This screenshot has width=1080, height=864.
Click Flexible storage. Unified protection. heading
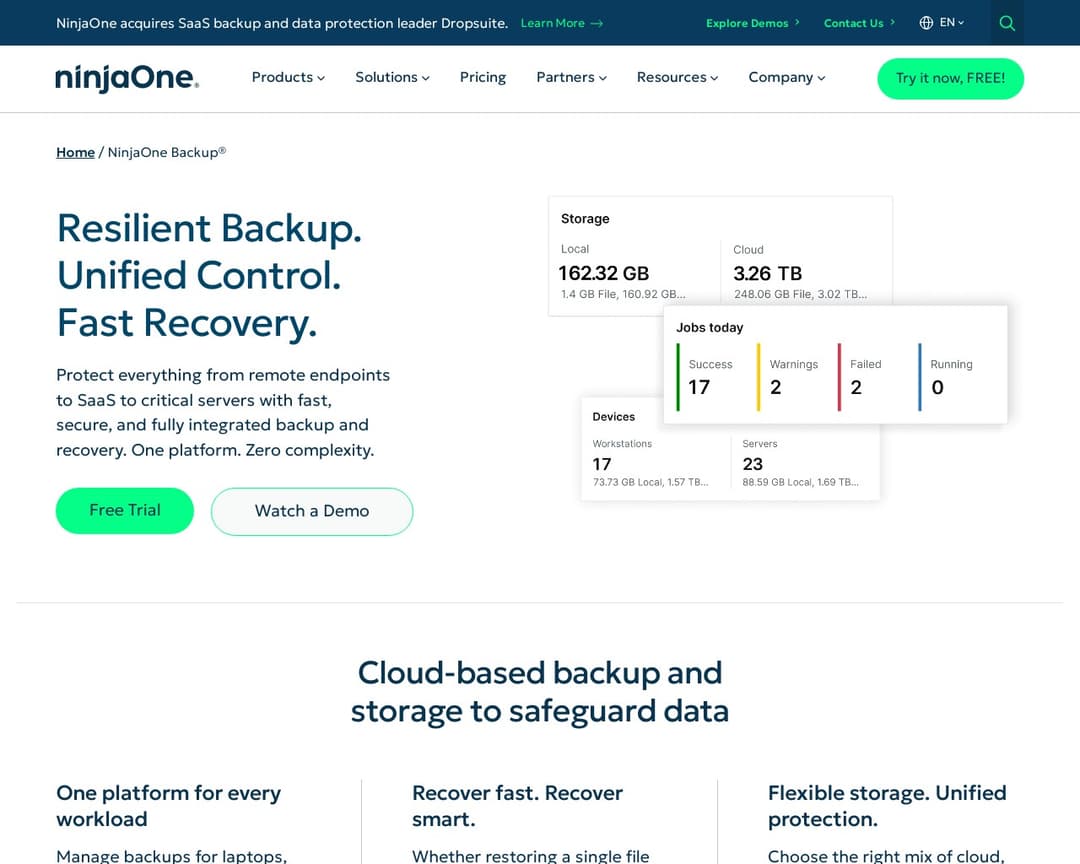[887, 805]
